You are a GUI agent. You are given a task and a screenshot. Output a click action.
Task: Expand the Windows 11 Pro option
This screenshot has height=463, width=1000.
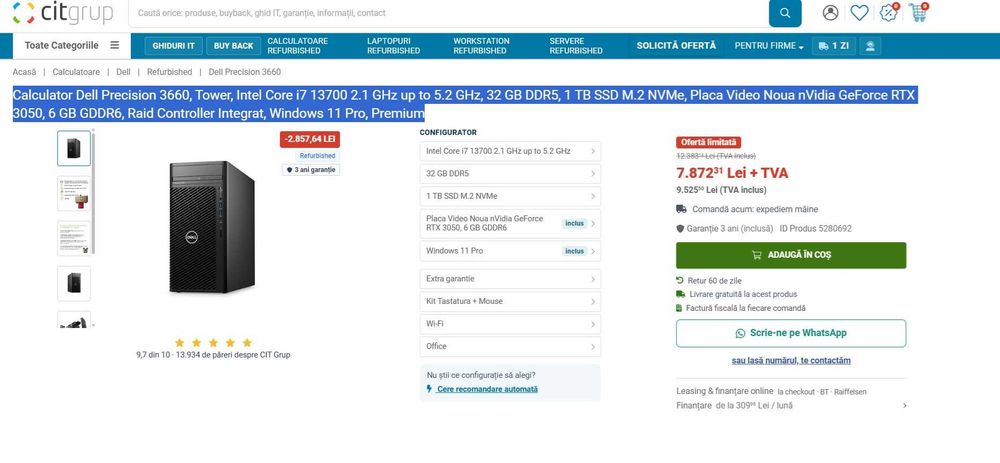(510, 251)
